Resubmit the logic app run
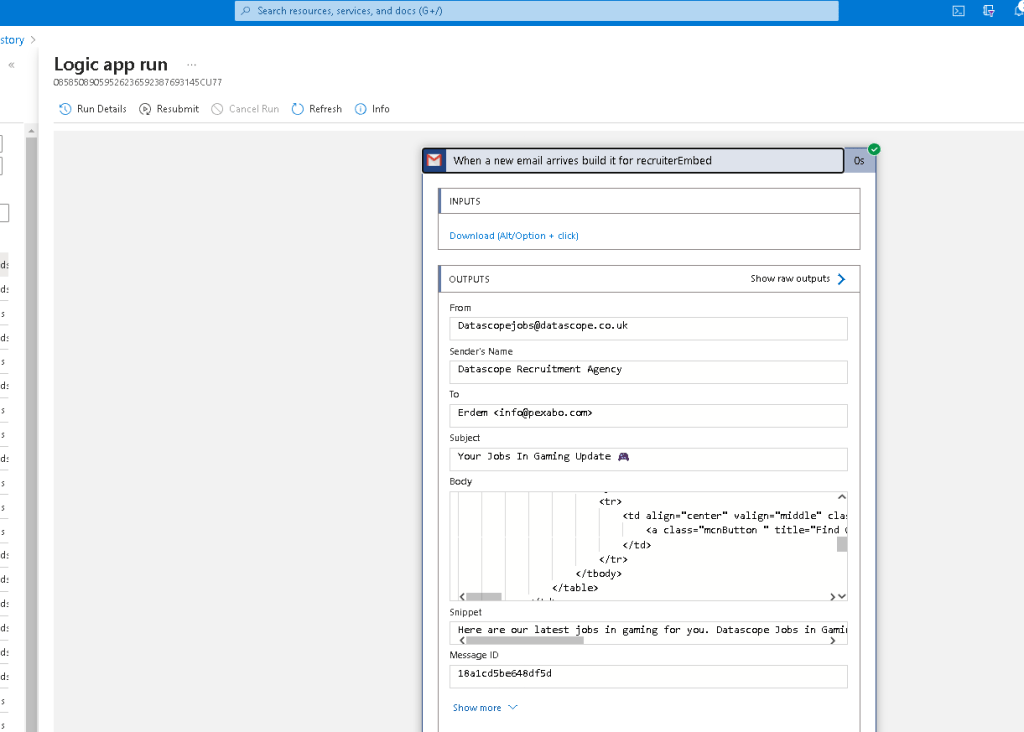This screenshot has width=1024, height=732. pos(169,109)
